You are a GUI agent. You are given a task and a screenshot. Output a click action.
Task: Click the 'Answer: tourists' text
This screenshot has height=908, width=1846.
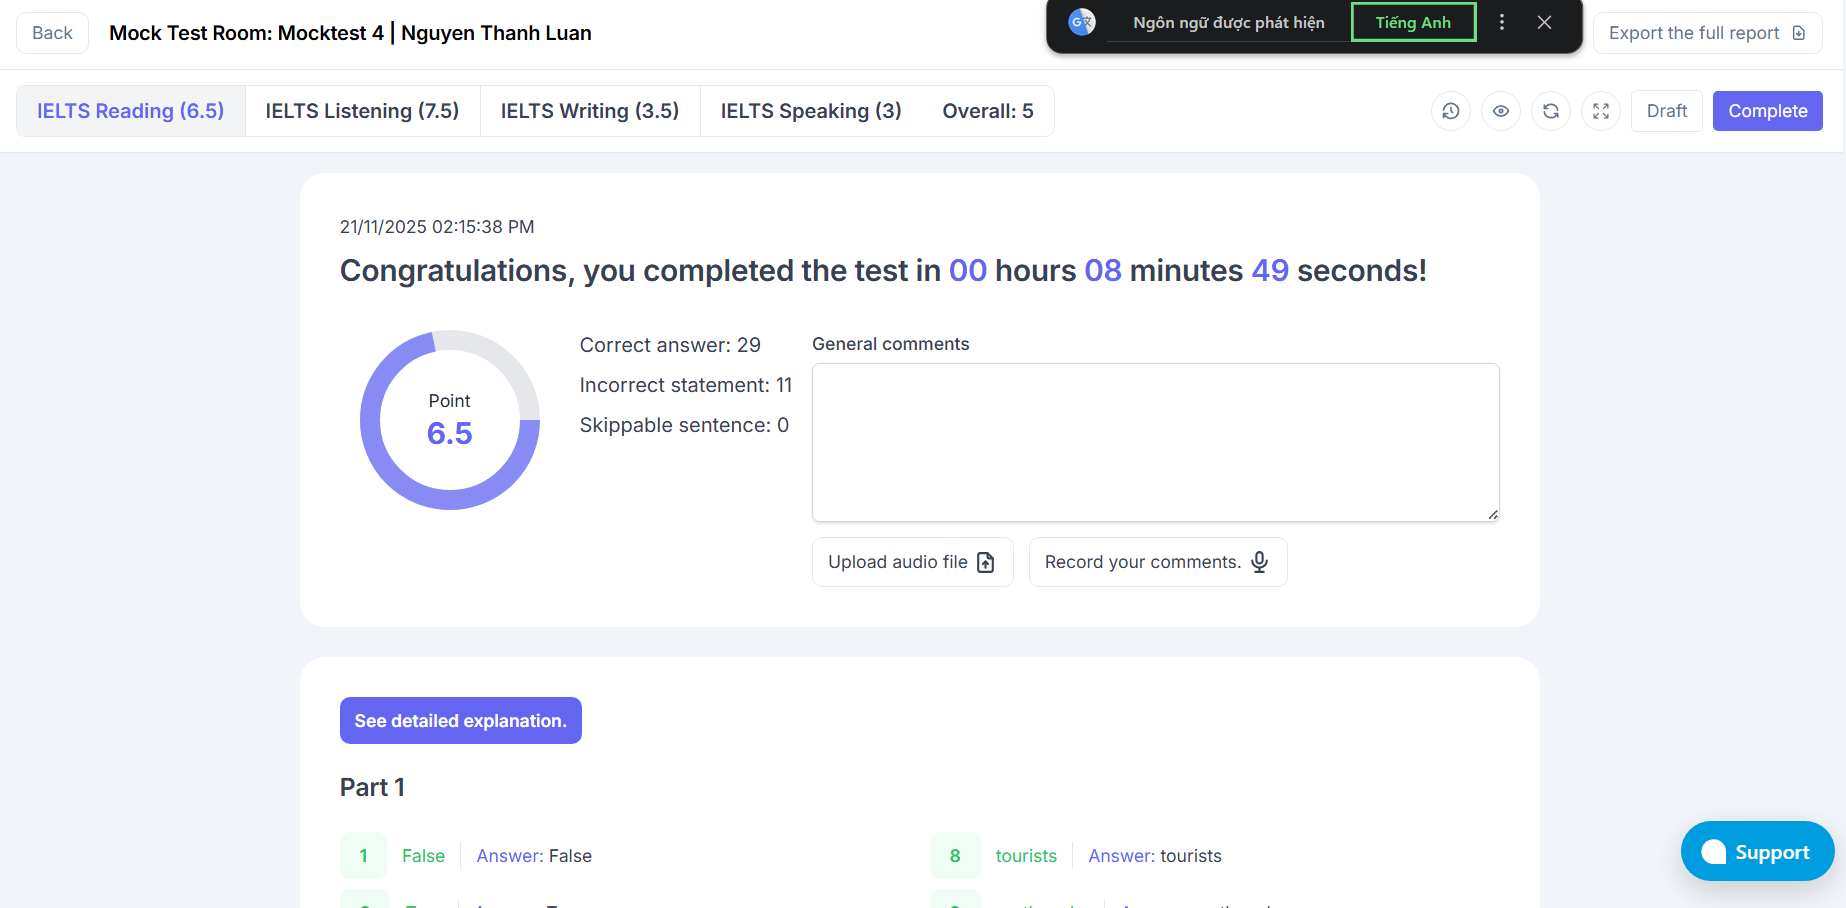coord(1155,856)
